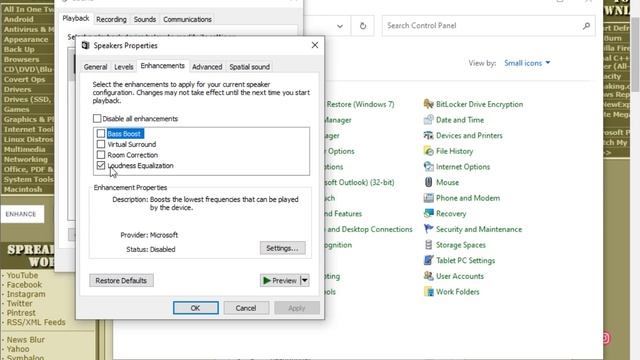This screenshot has width=640, height=360.
Task: Open the Storage Spaces icon
Action: point(428,245)
